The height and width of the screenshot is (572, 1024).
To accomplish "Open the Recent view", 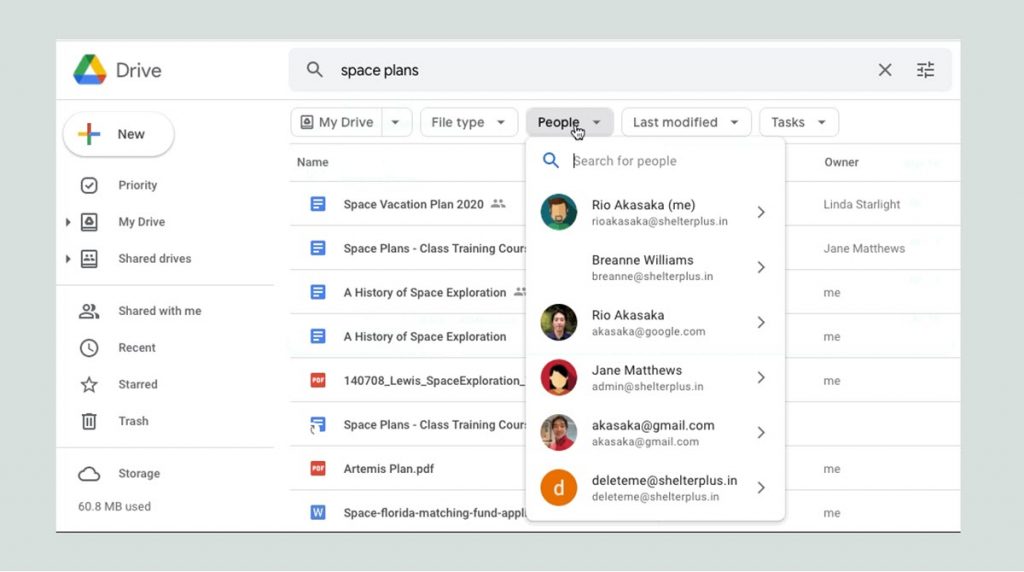I will coord(136,347).
